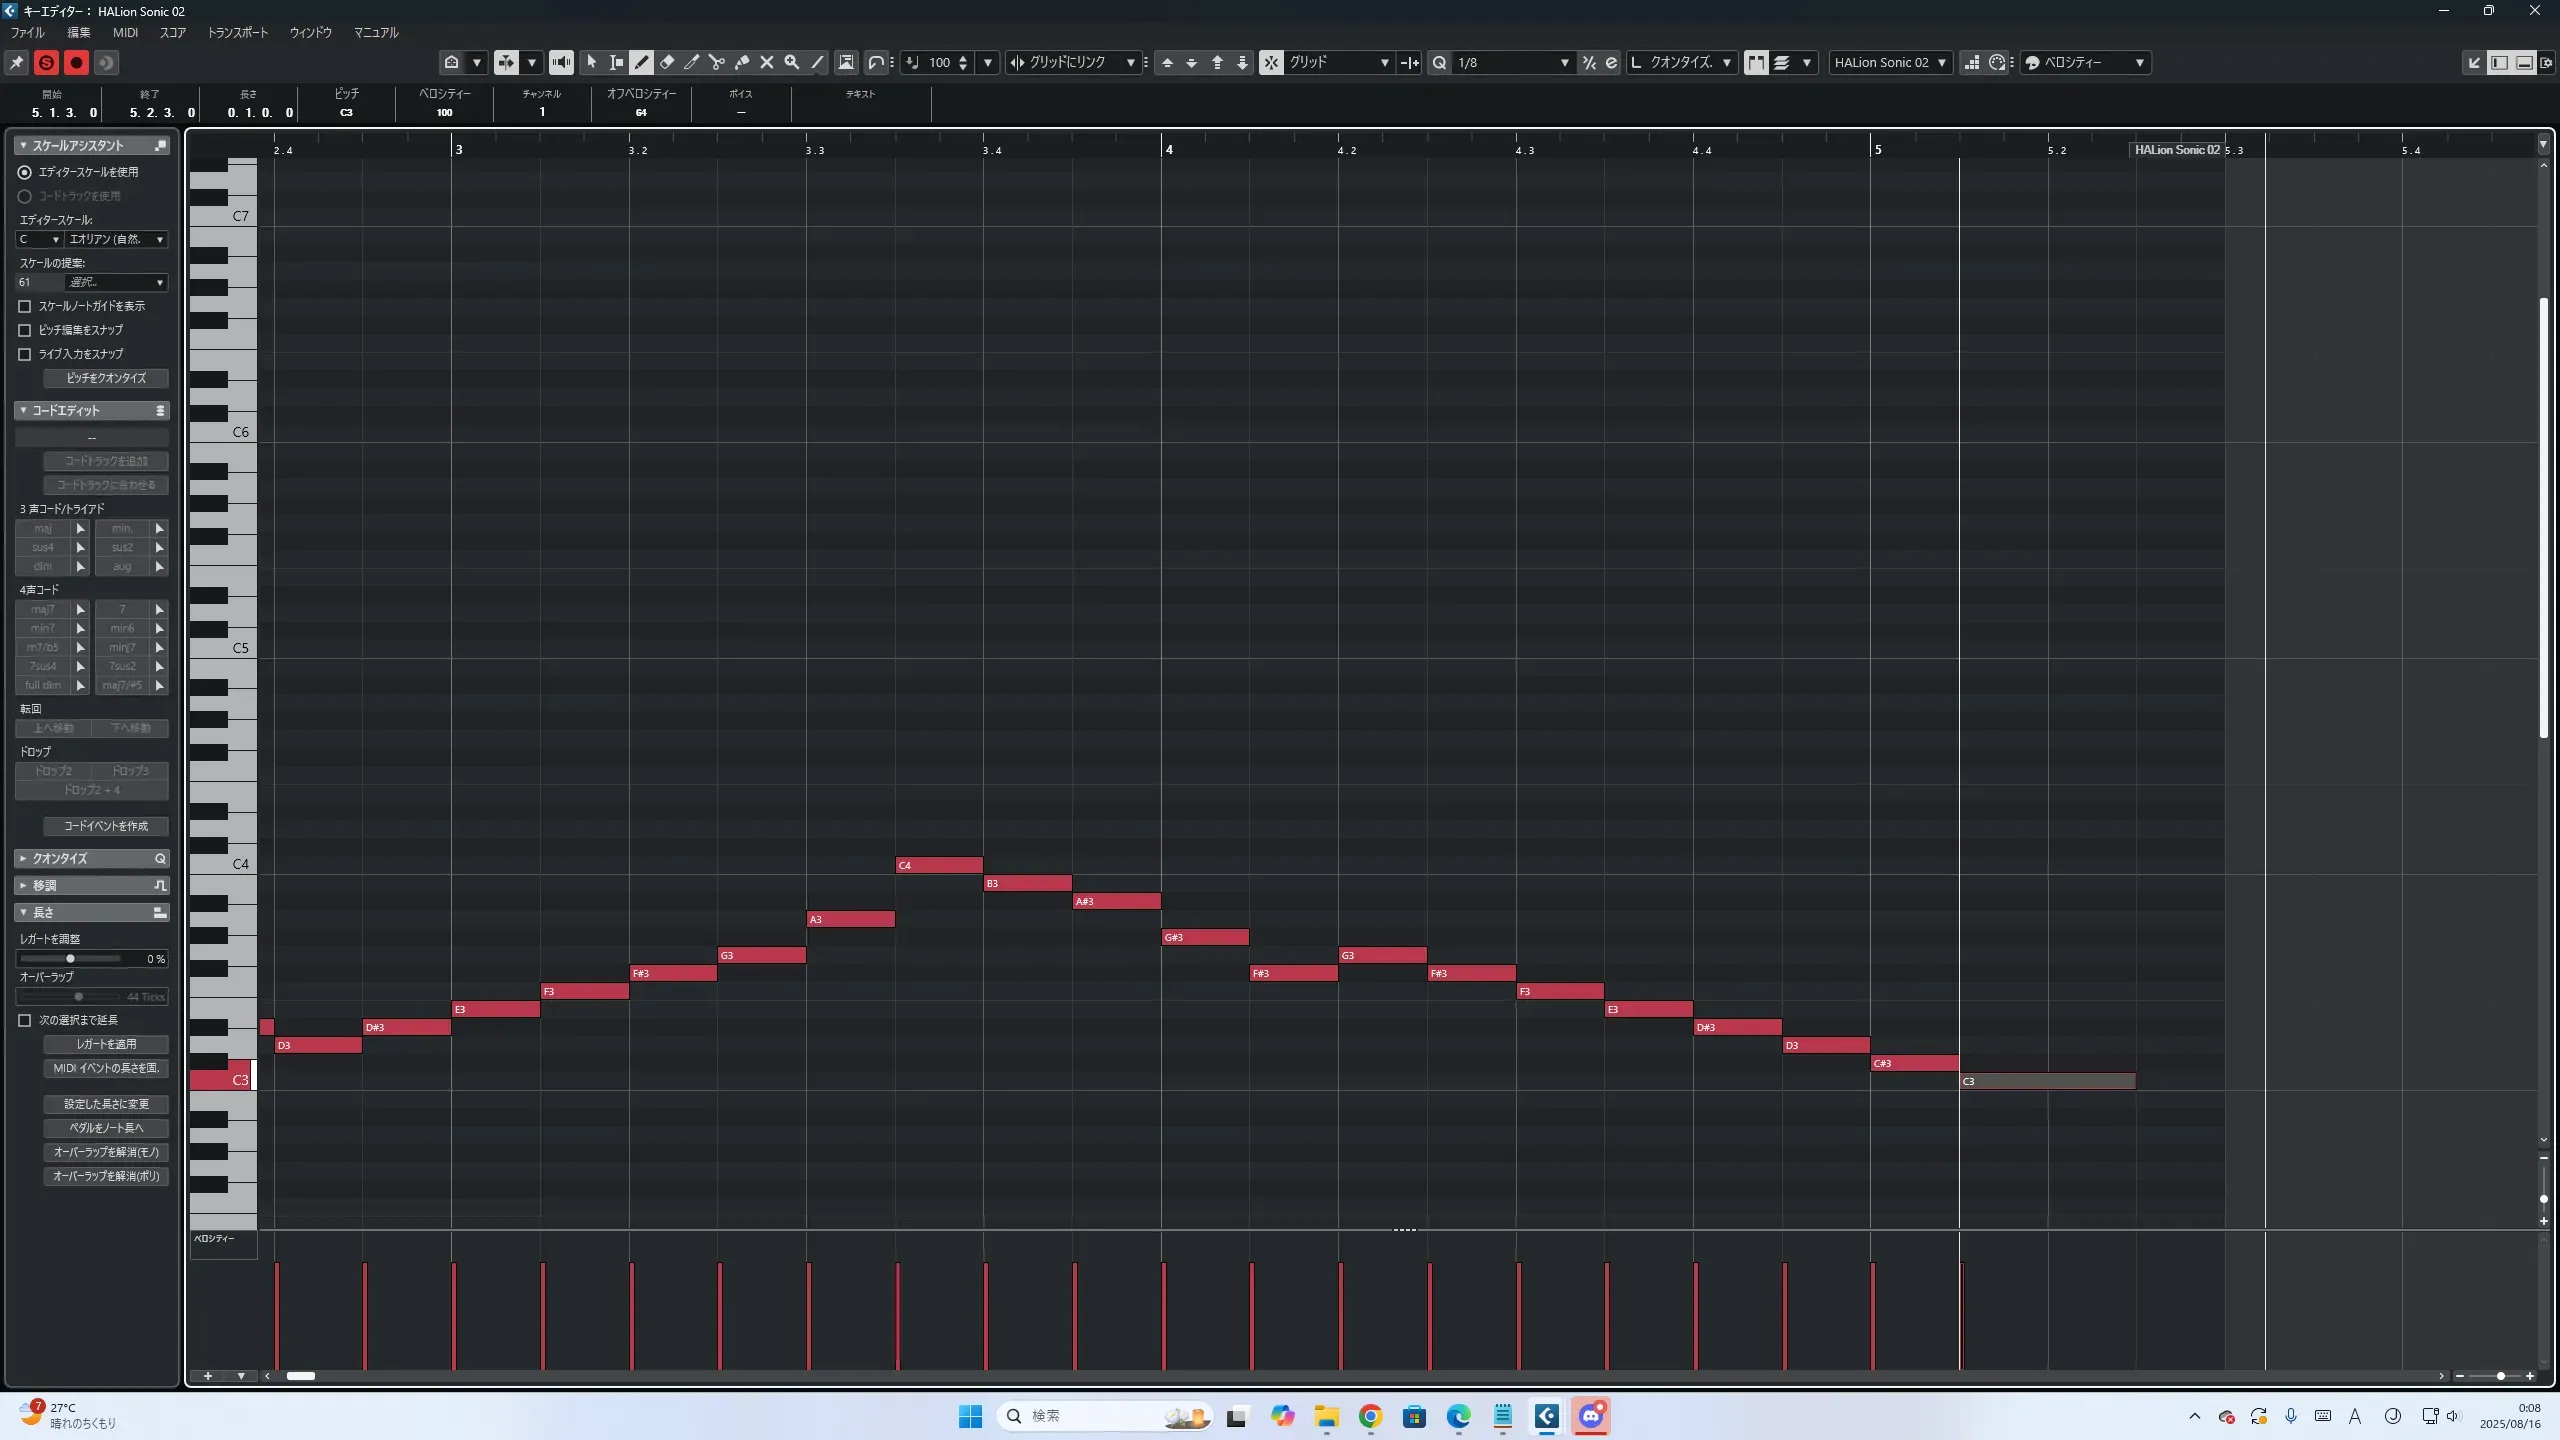Open the トランスポート menu
The height and width of the screenshot is (1440, 2560).
point(238,32)
